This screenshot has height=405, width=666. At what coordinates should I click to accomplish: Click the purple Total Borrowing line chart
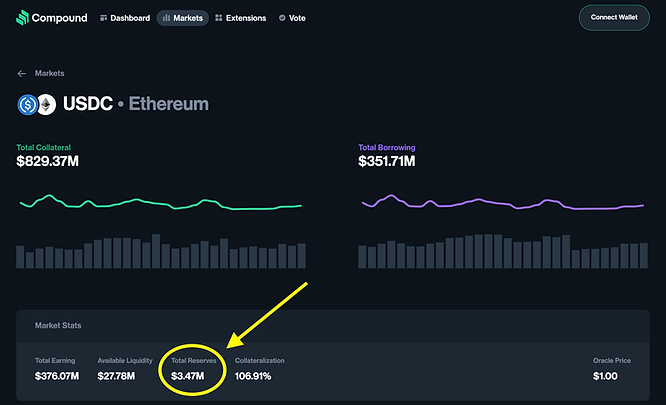click(503, 202)
